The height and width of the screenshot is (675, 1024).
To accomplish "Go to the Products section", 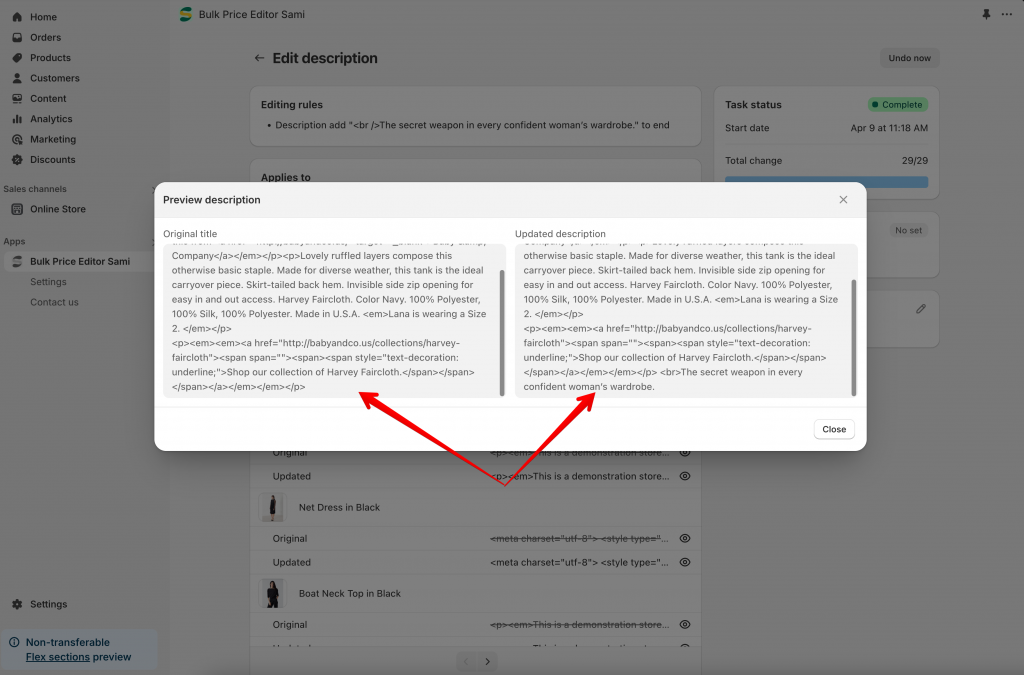I will point(50,57).
